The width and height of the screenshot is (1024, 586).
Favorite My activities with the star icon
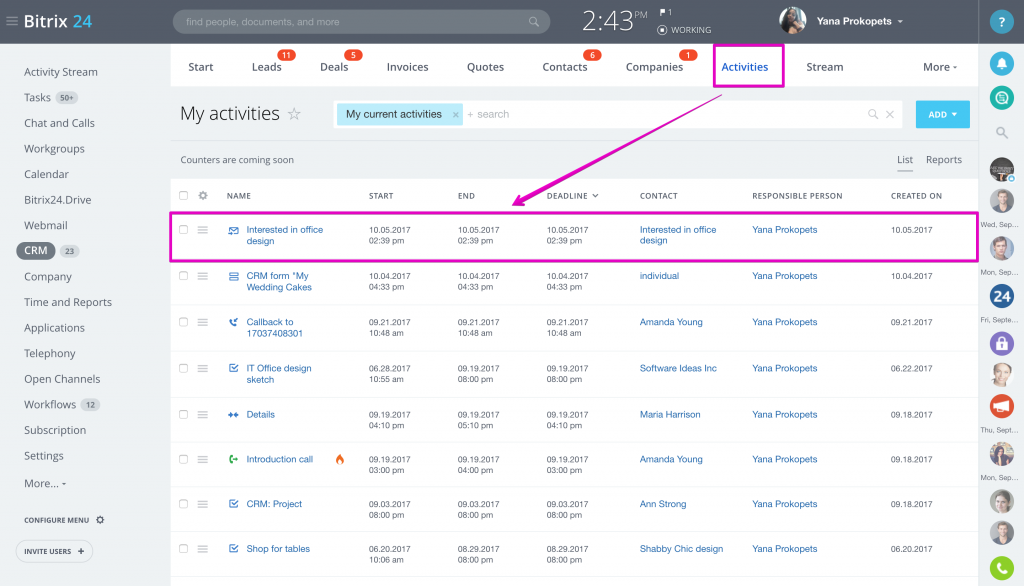[x=295, y=114]
